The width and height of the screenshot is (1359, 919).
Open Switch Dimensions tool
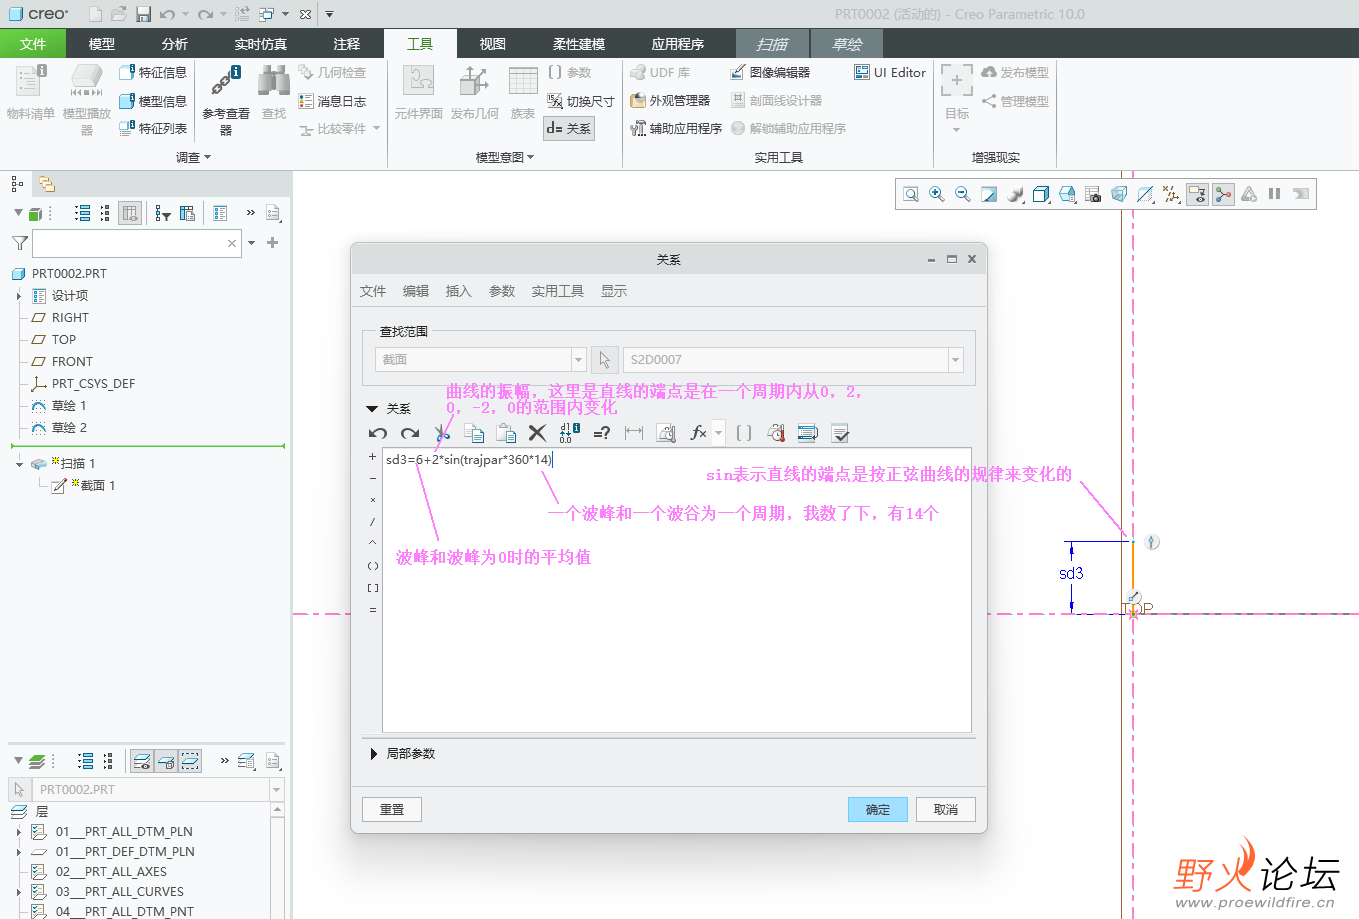(581, 101)
